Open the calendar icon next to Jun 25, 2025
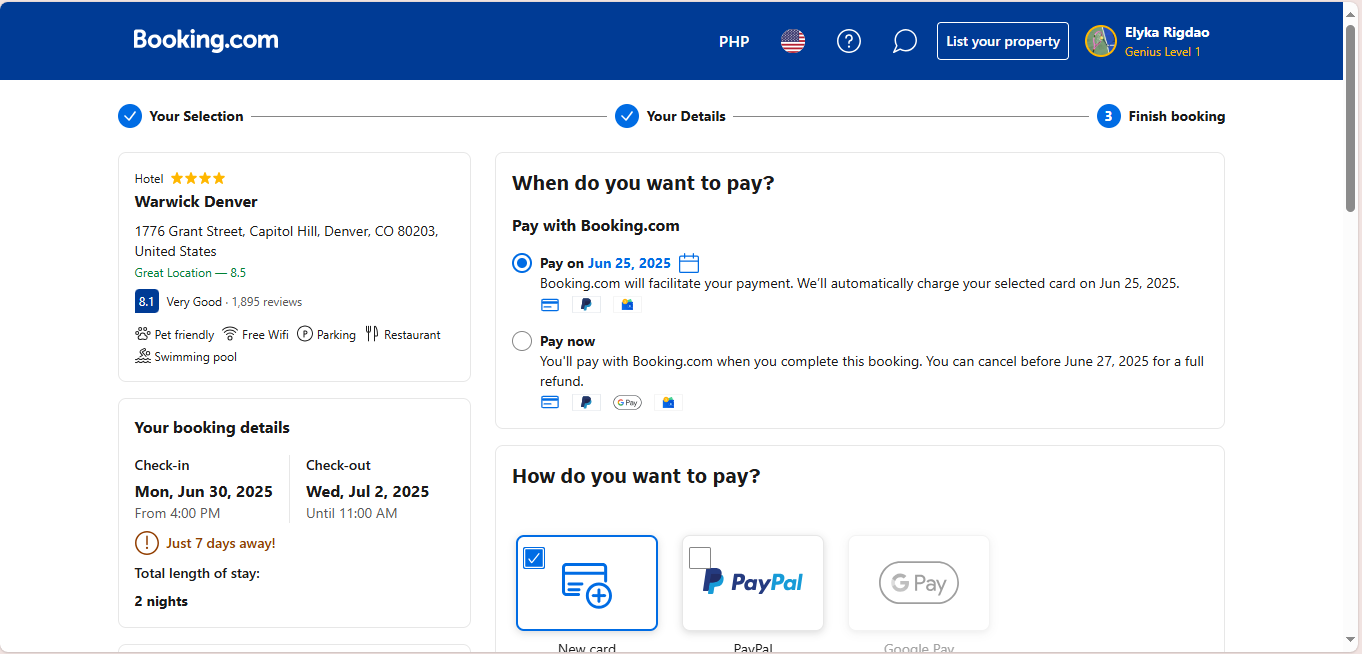 point(689,263)
